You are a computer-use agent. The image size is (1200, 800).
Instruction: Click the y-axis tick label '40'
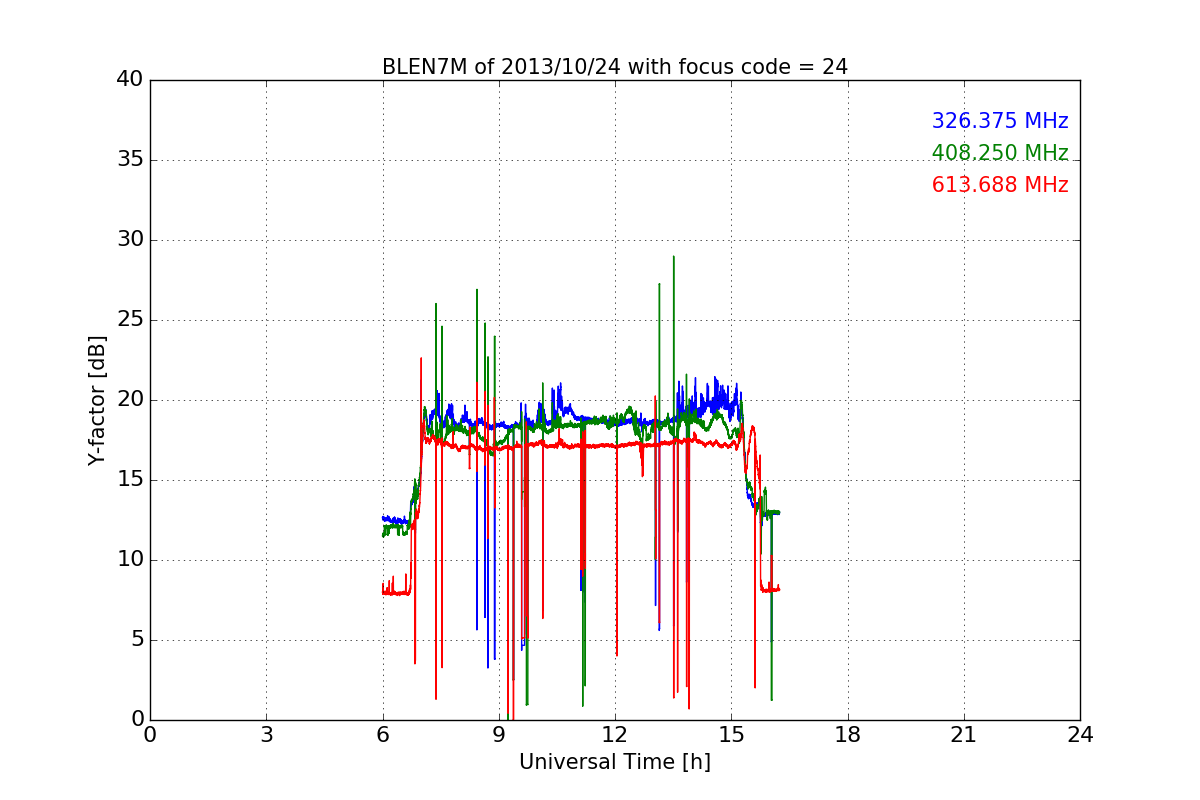(x=130, y=80)
